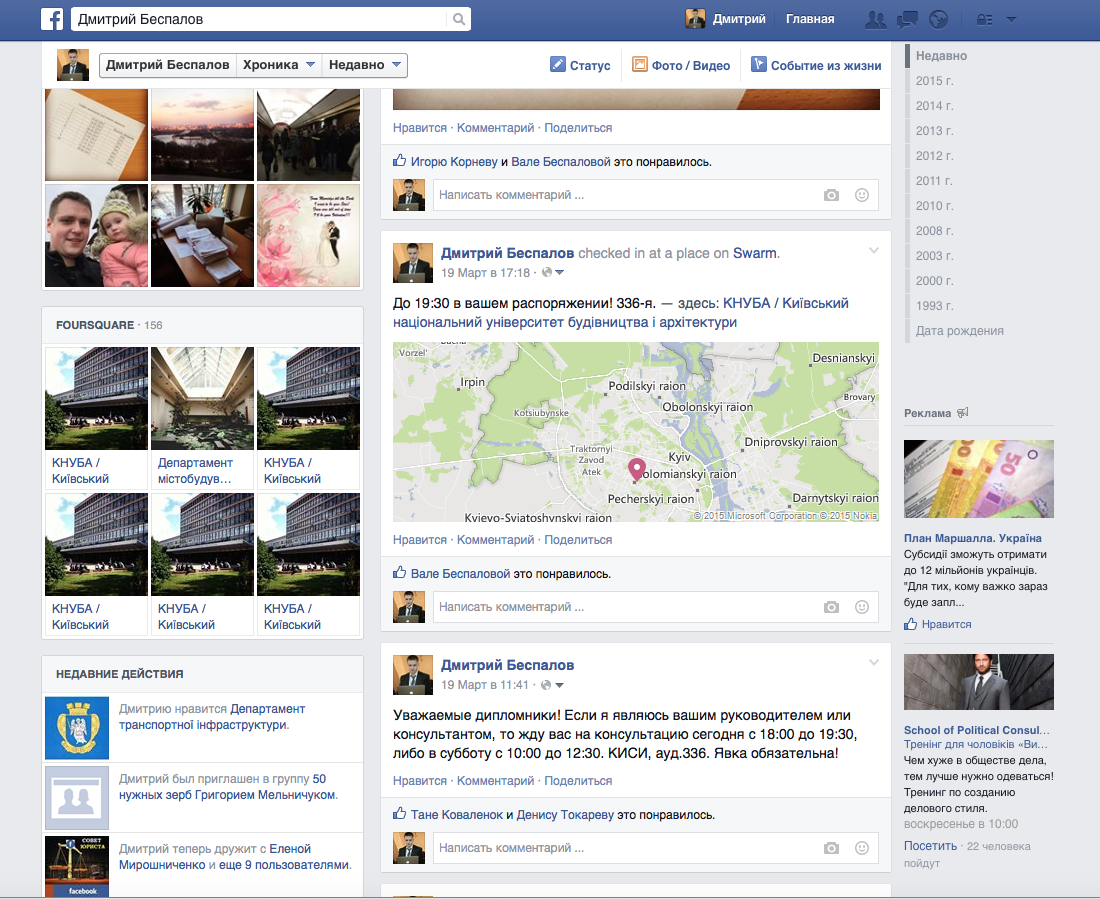
Task: Expand the Недавно dropdown button
Action: pos(366,65)
